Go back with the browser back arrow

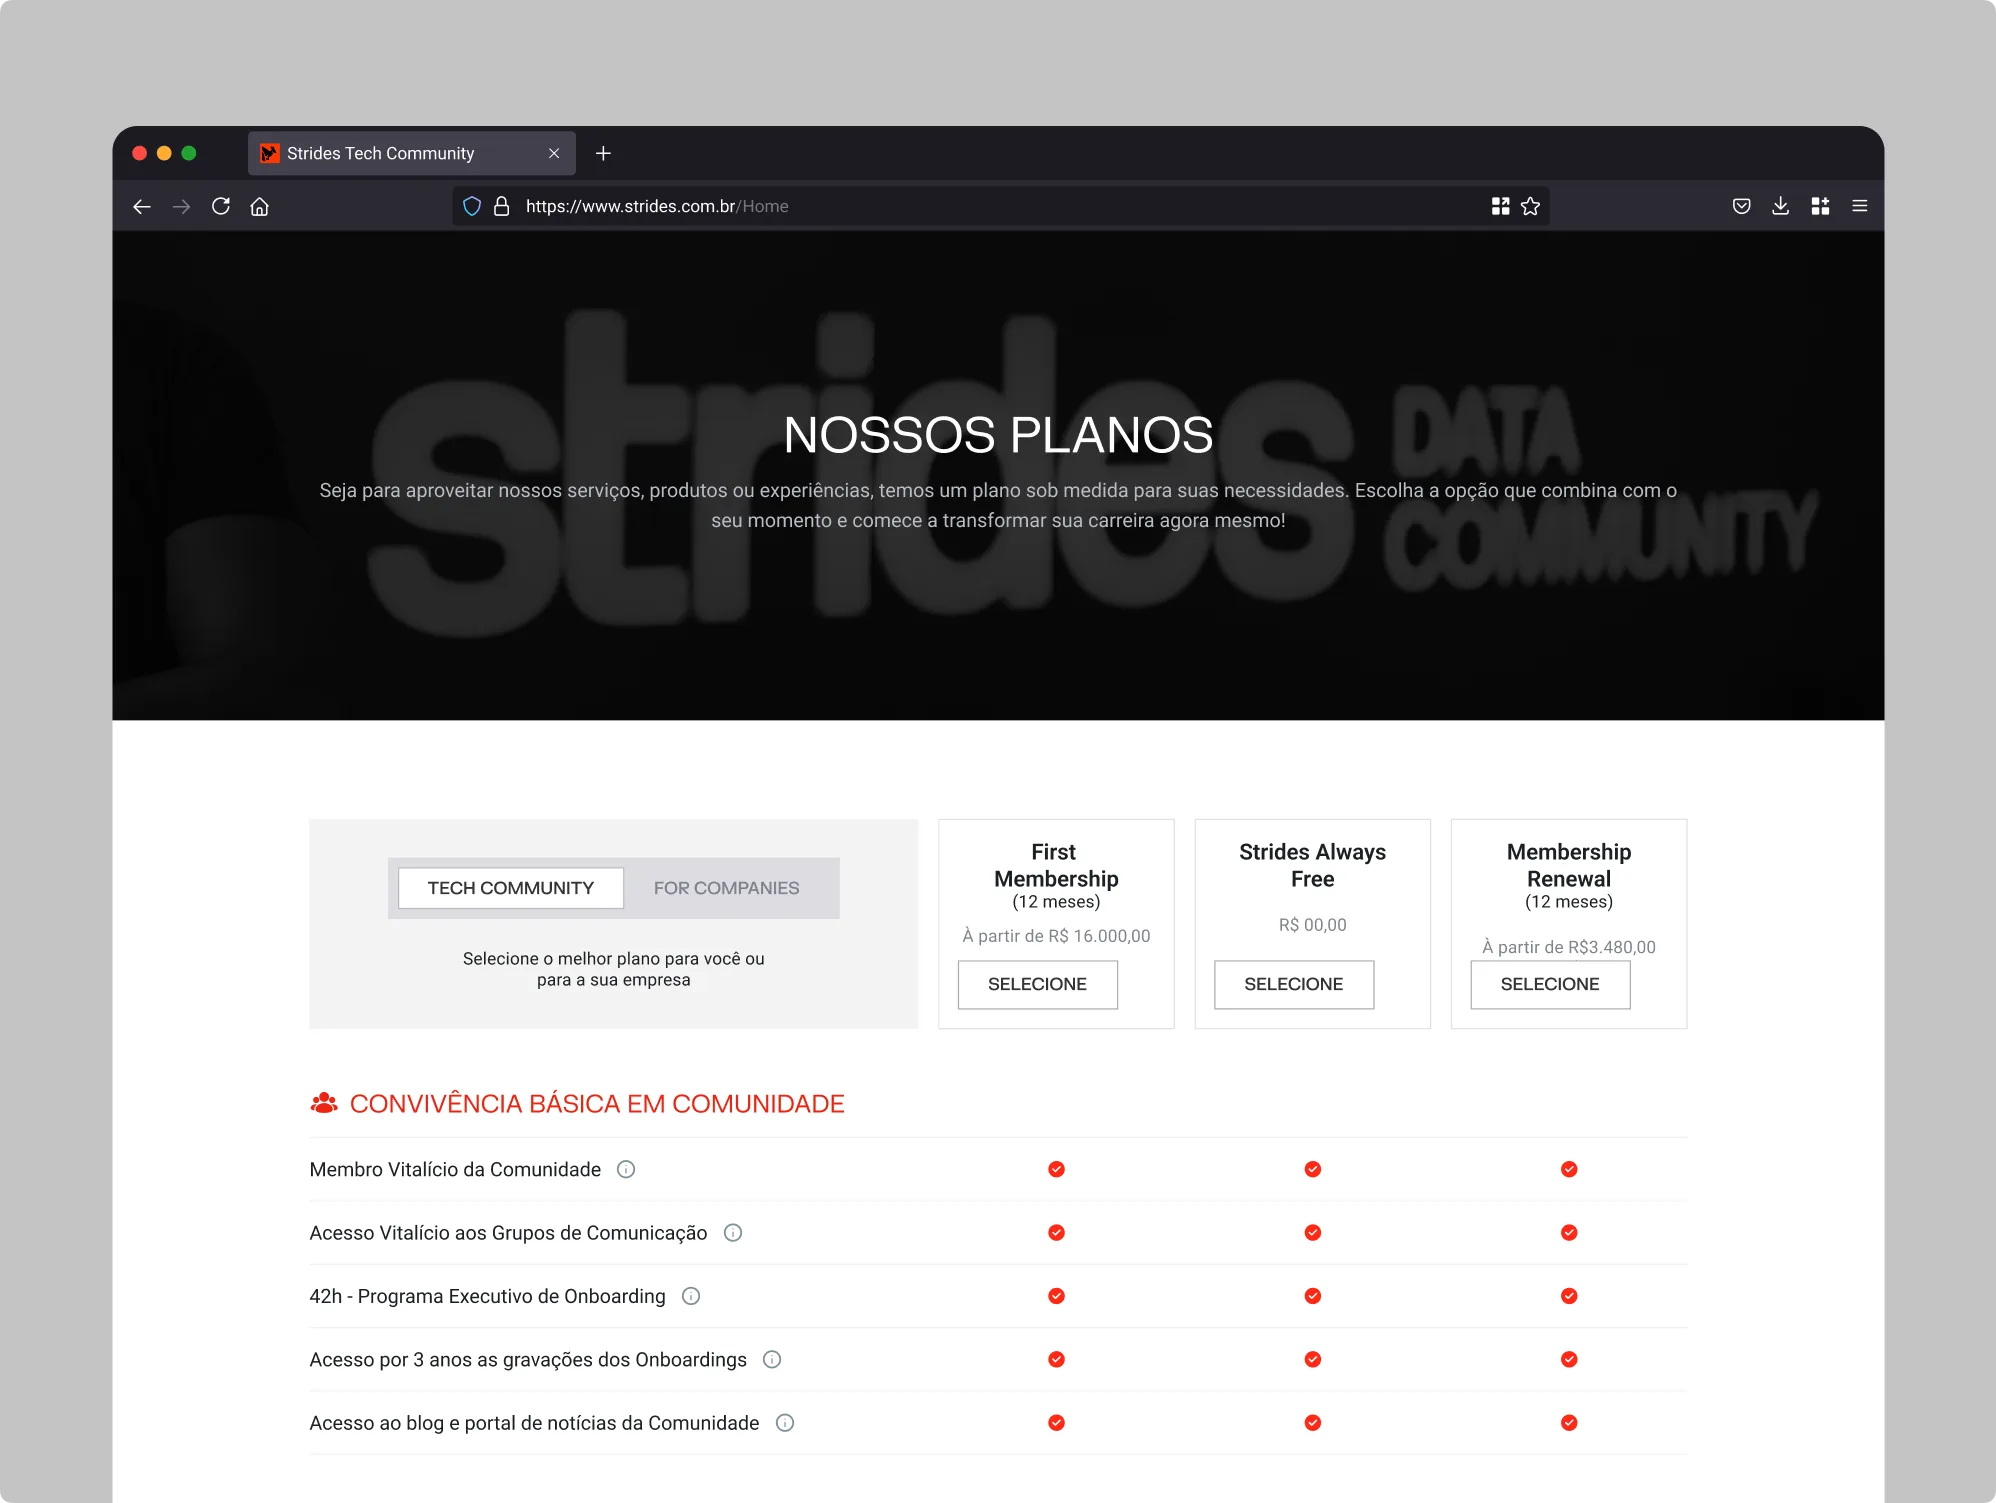(x=142, y=206)
